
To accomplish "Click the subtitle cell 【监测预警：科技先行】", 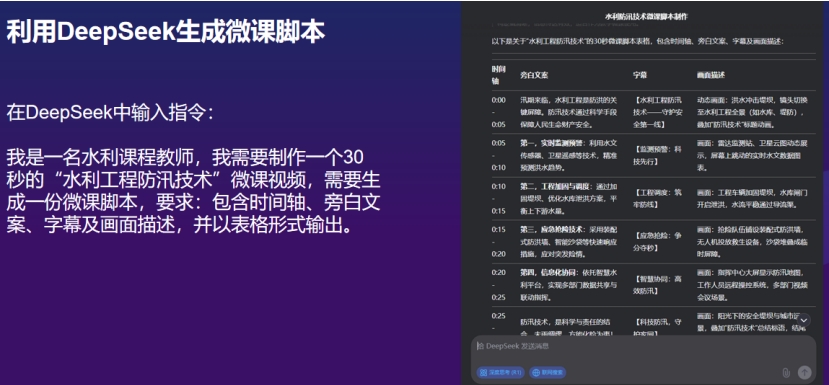I will (x=657, y=155).
